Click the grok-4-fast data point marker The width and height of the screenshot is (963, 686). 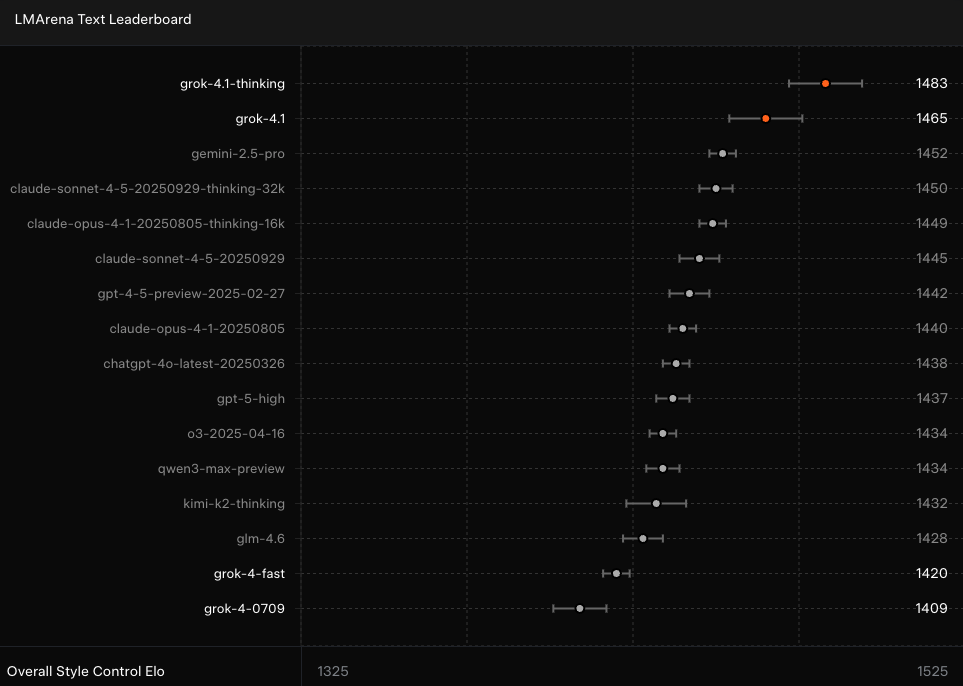pos(616,574)
